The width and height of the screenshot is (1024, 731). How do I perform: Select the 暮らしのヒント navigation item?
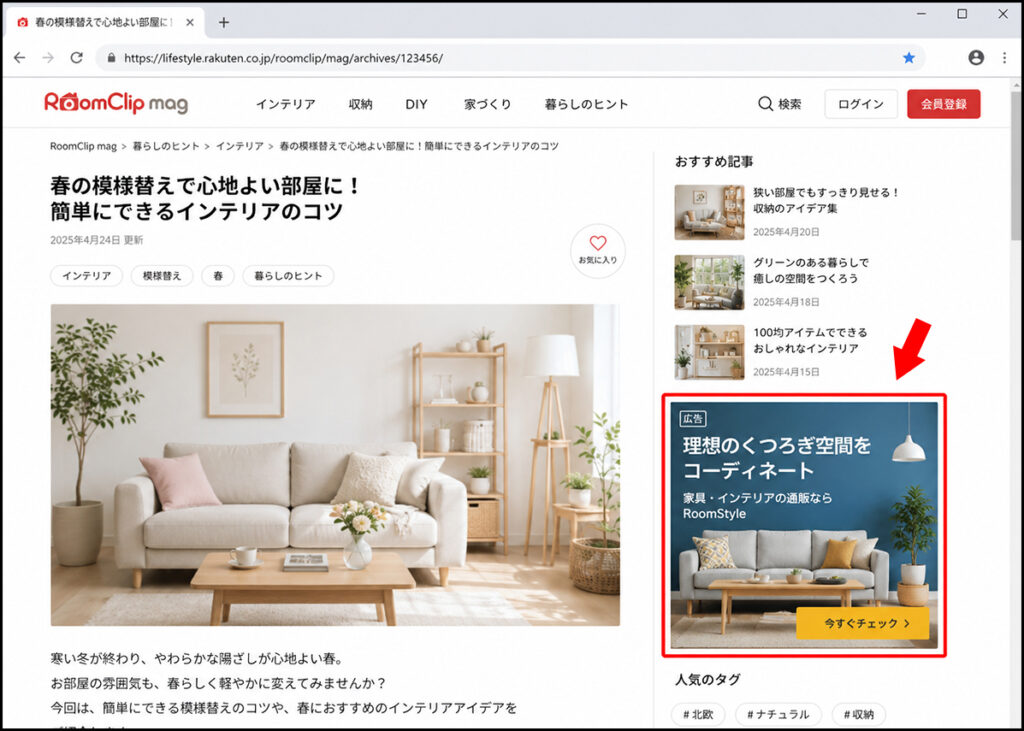coord(586,105)
